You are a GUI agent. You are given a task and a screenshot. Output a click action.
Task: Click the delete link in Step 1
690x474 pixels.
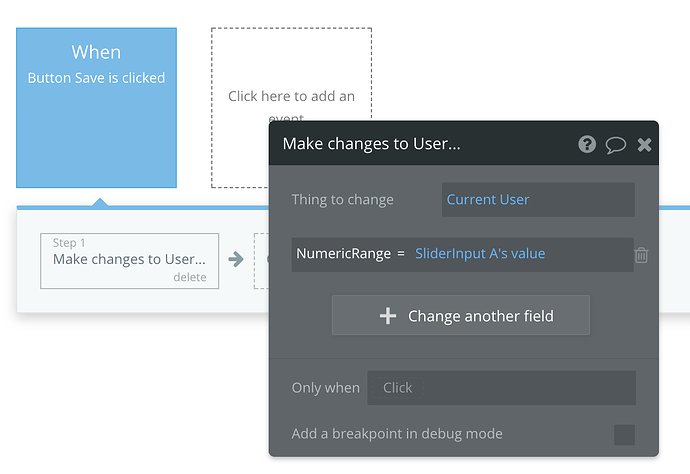pos(190,277)
